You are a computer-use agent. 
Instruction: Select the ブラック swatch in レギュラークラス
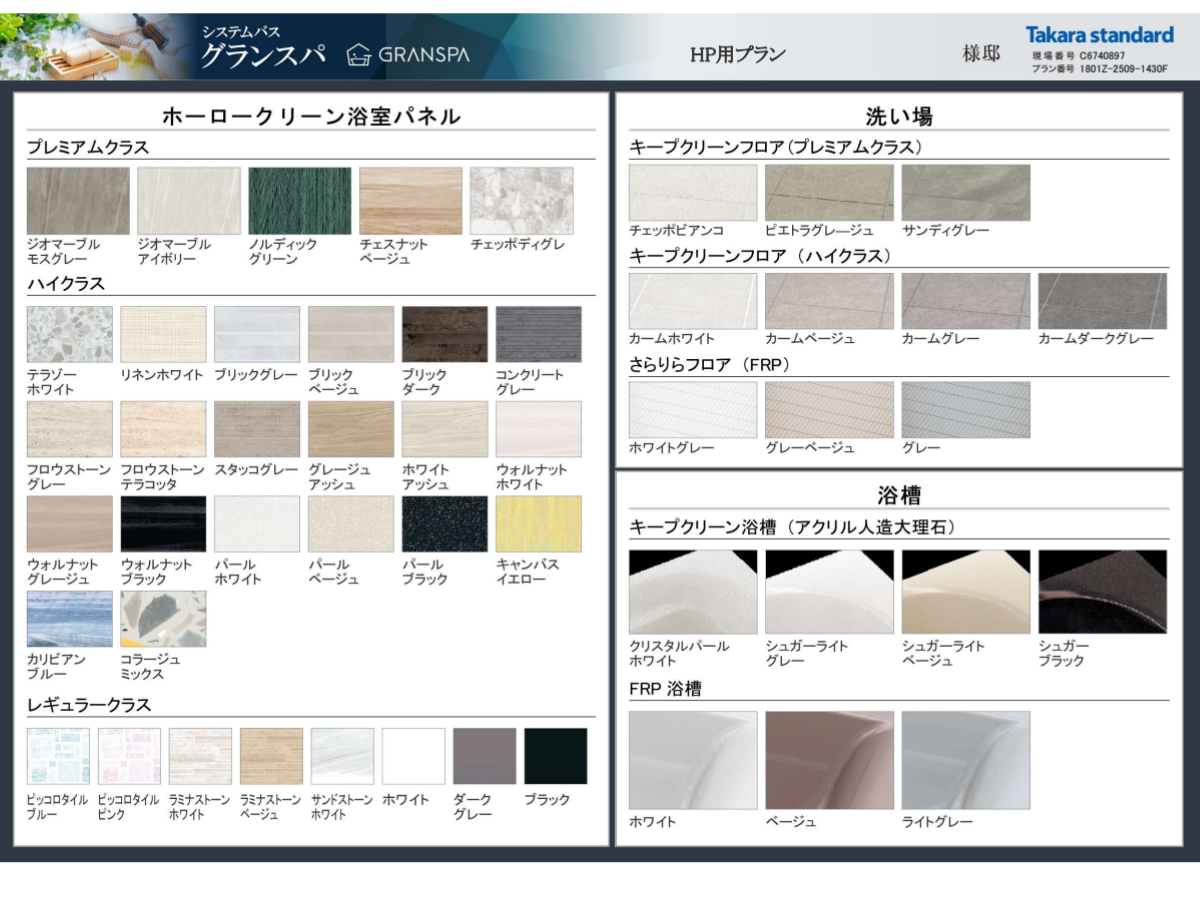(x=555, y=756)
